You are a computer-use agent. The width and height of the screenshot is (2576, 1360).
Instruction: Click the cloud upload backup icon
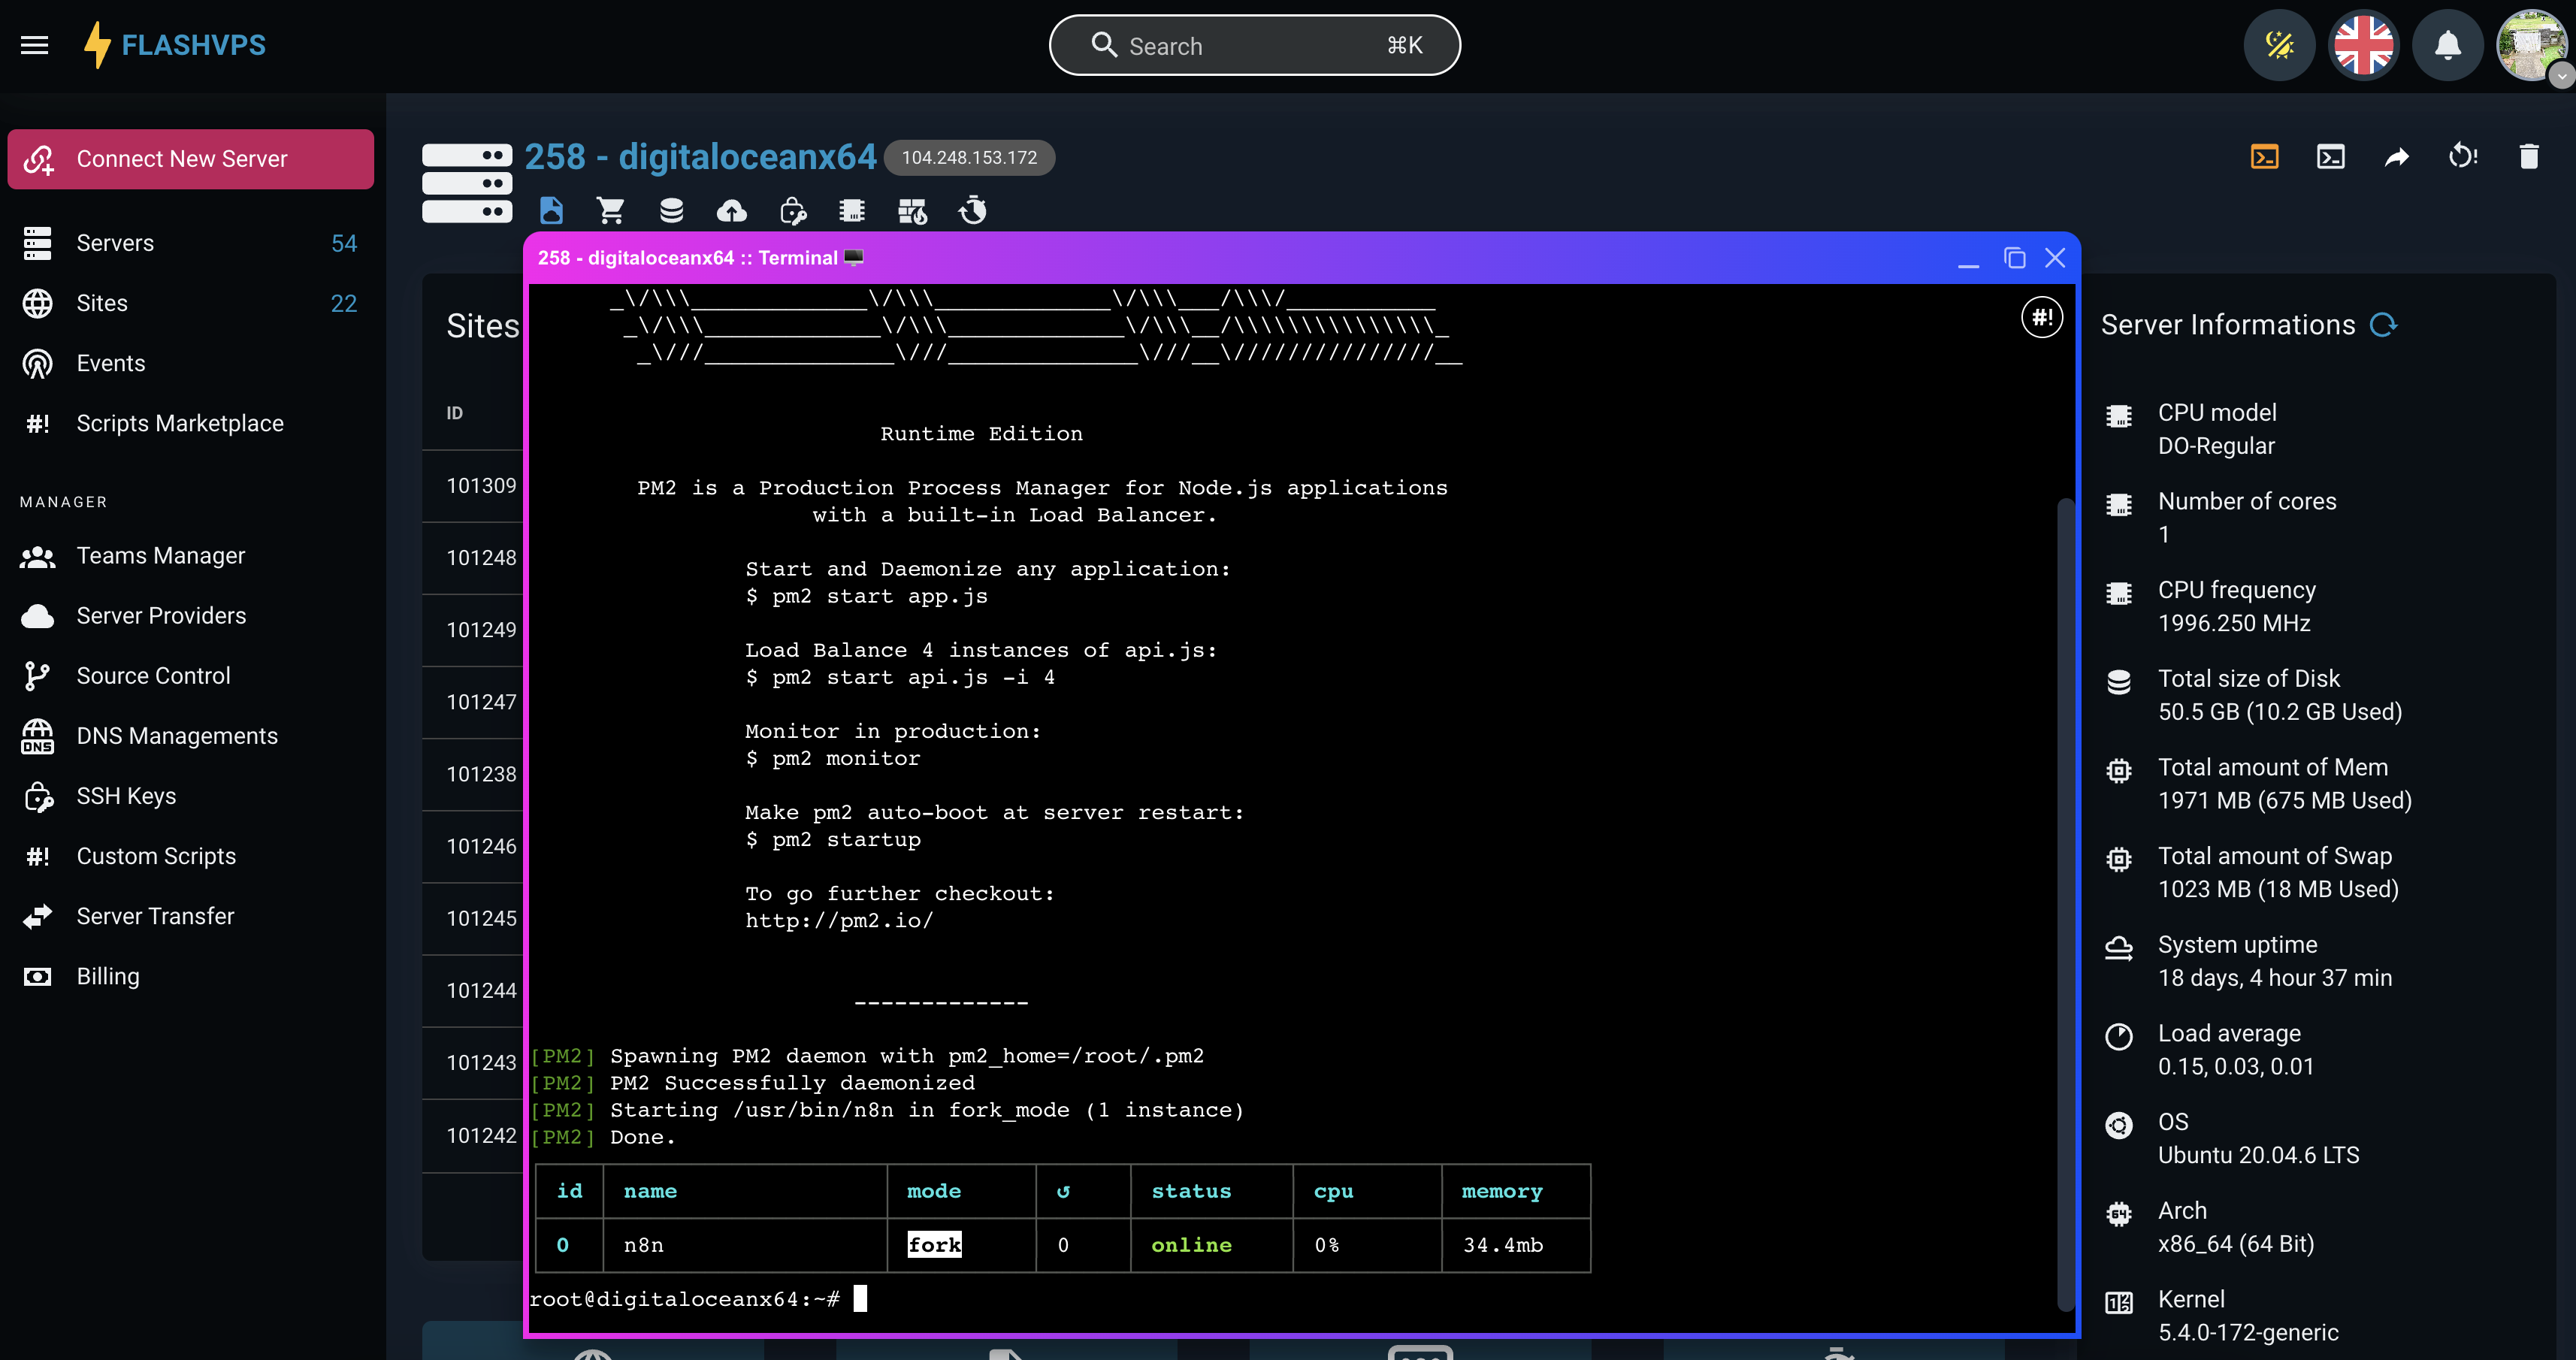[731, 211]
